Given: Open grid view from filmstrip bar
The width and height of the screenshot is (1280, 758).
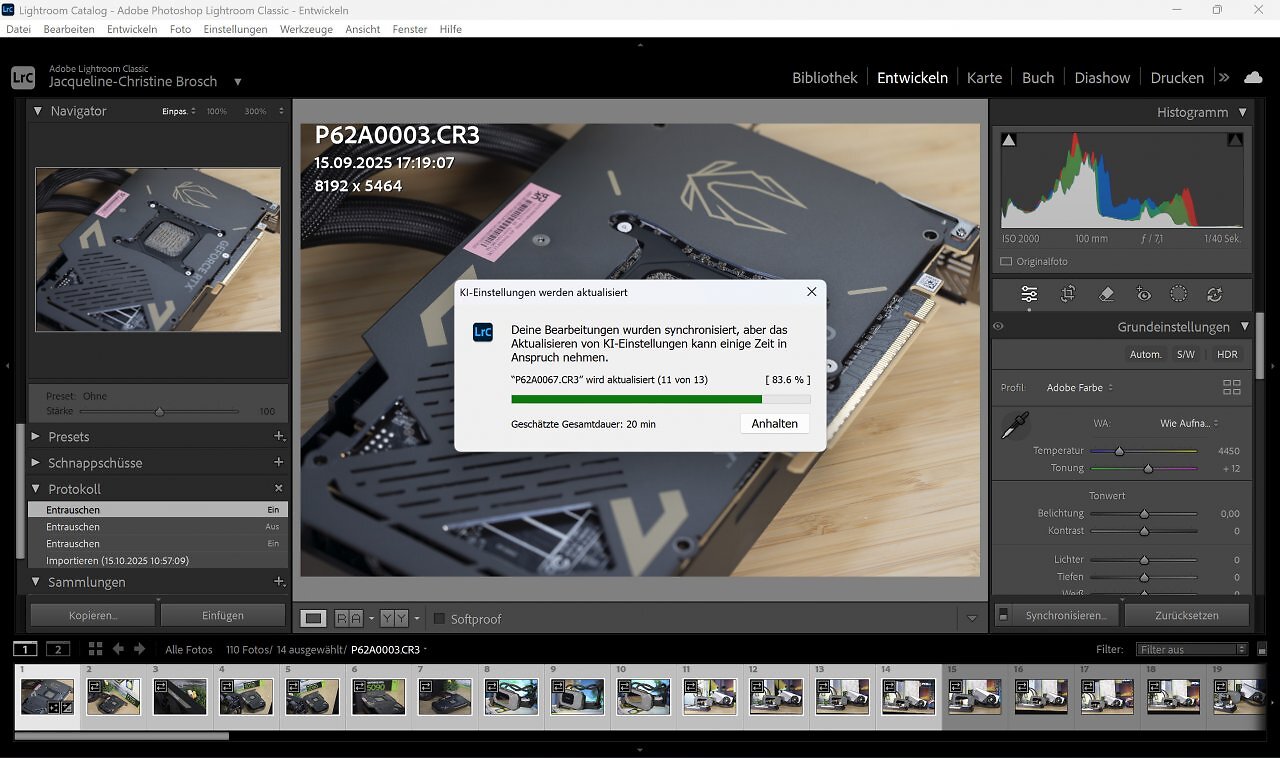Looking at the screenshot, I should pyautogui.click(x=95, y=649).
